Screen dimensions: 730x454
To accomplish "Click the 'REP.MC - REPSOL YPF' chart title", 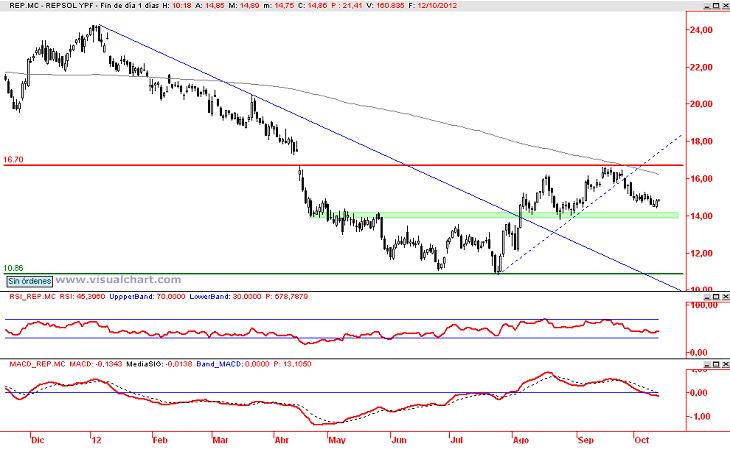I will [x=53, y=6].
